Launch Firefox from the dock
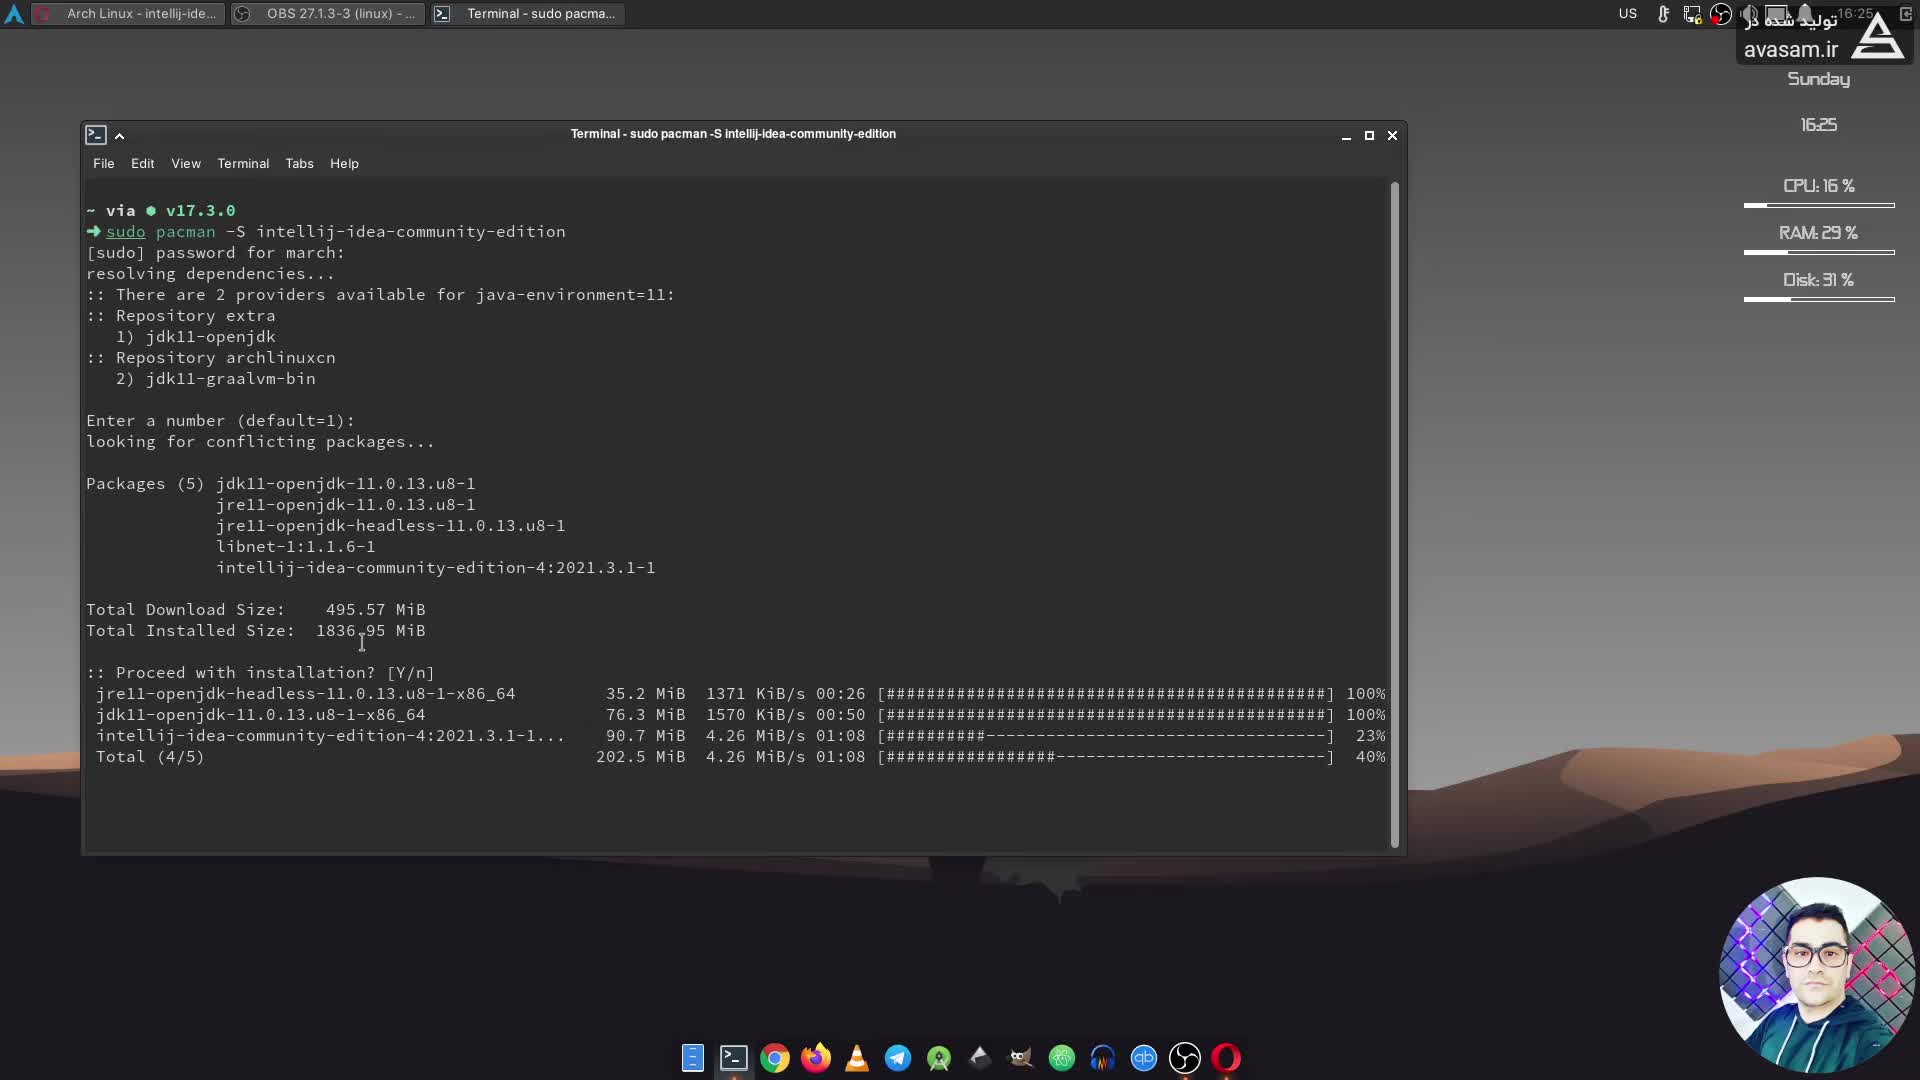The width and height of the screenshot is (1920, 1080). click(816, 1058)
